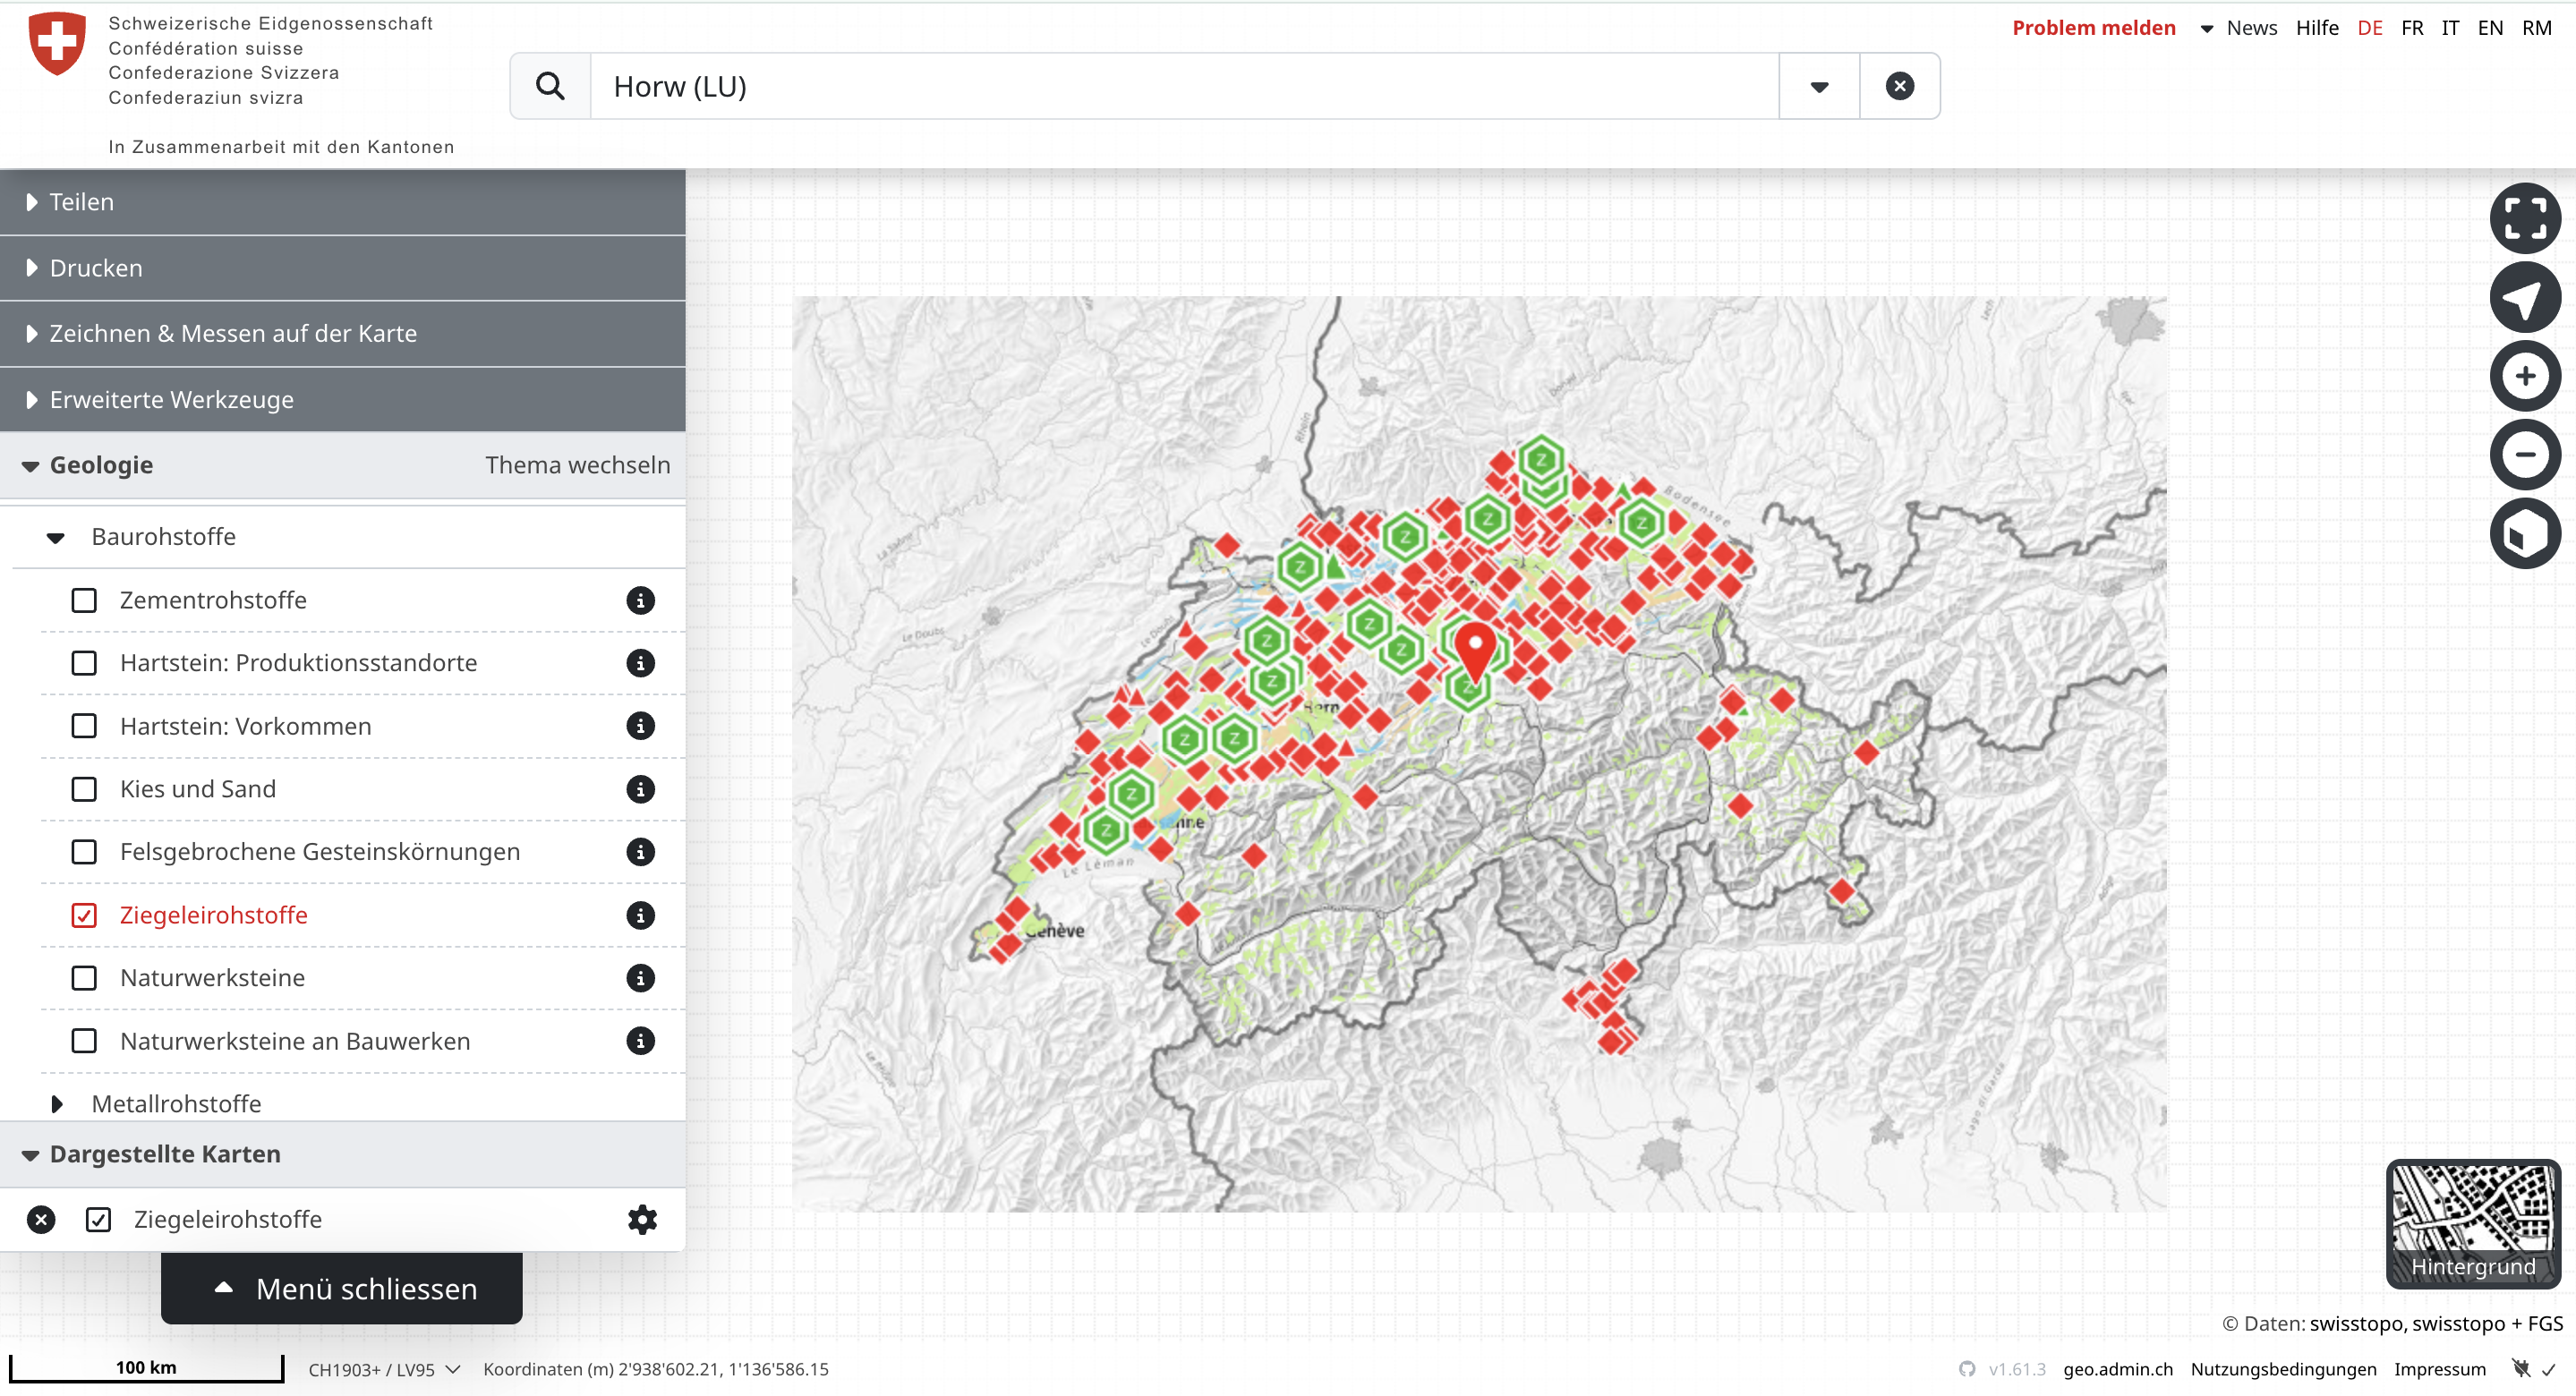Click the GitHub icon near version number
The width and height of the screenshot is (2576, 1396).
1966,1369
